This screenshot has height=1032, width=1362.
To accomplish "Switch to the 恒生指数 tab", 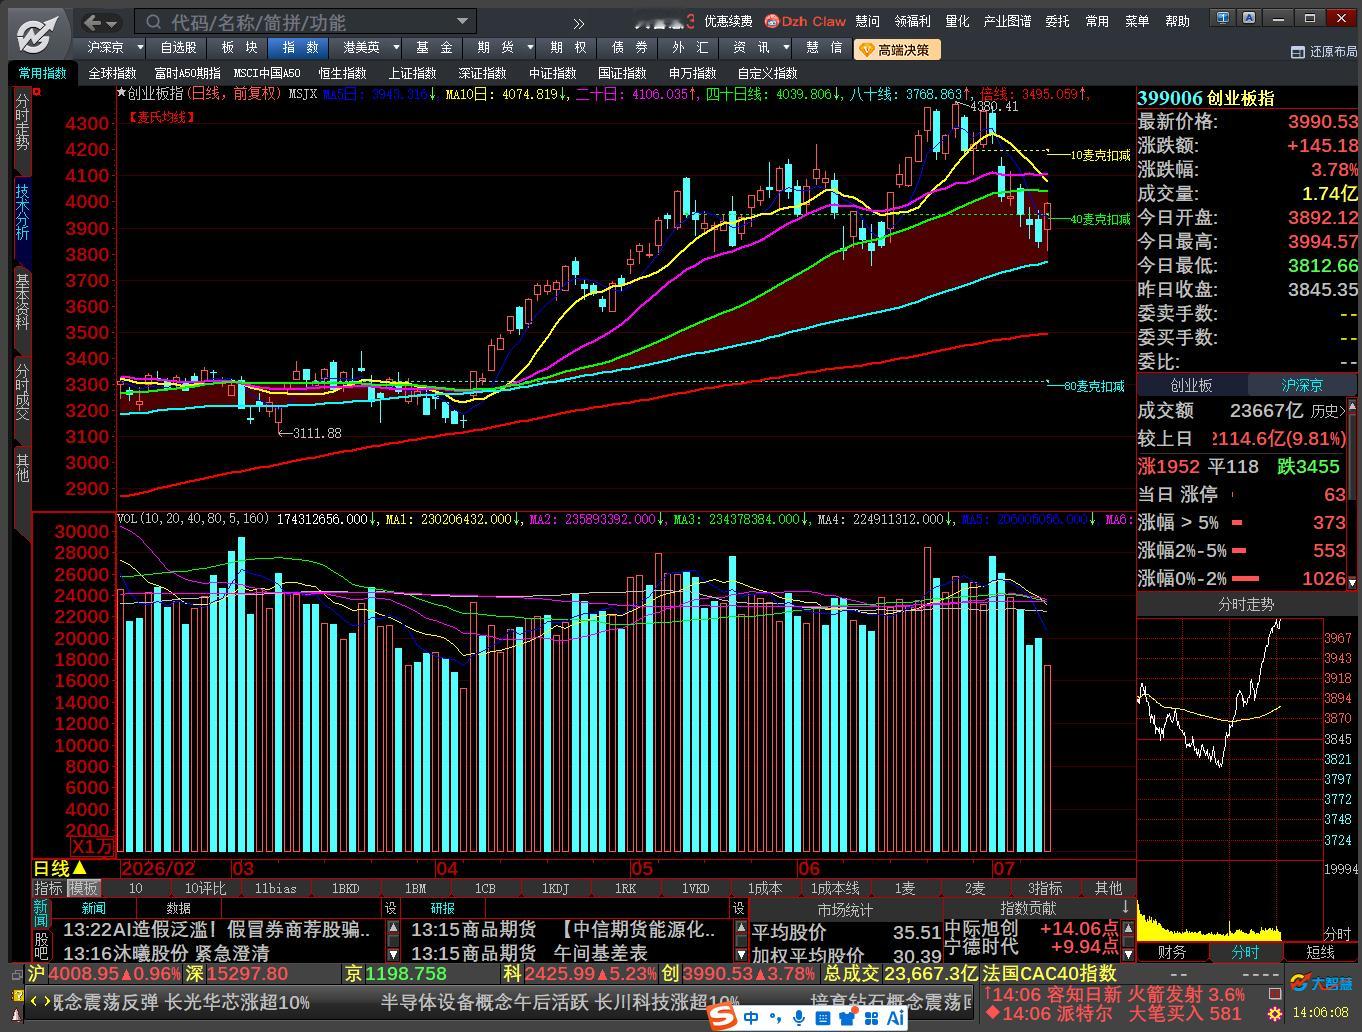I will coord(342,73).
